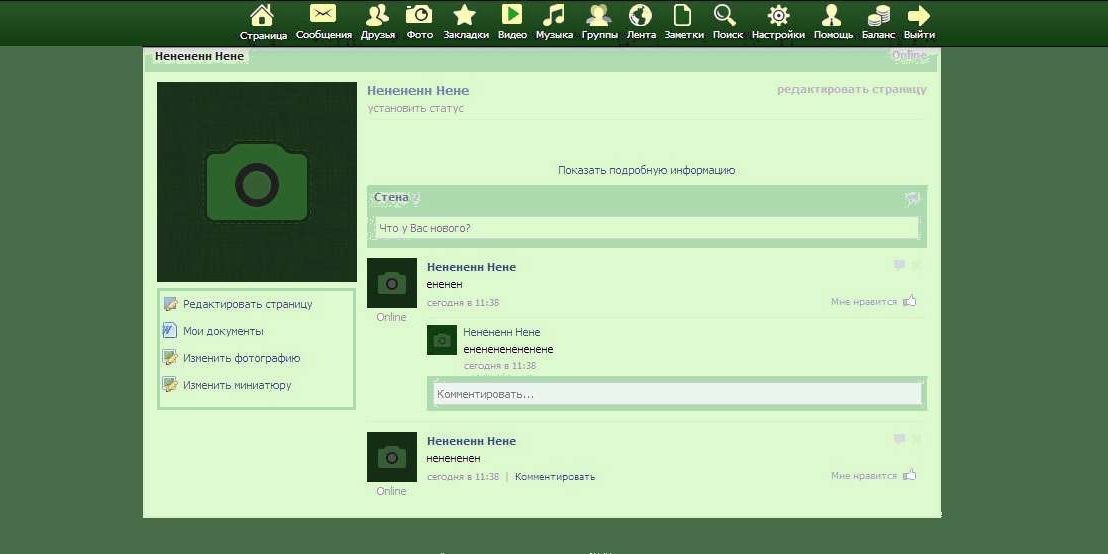The width and height of the screenshot is (1108, 554).
Task: Click установить статус under the name
Action: click(415, 108)
